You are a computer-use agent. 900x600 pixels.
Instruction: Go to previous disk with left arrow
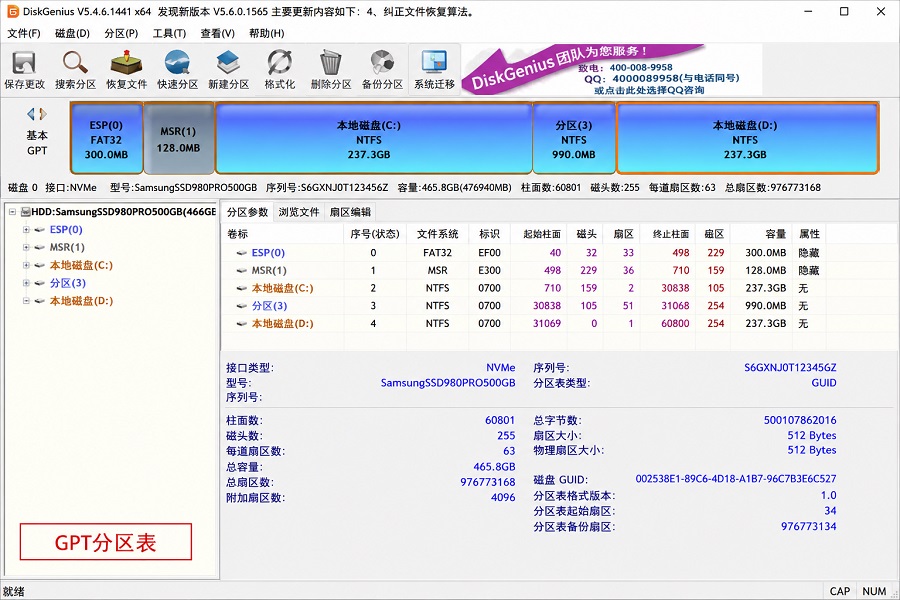tap(30, 114)
